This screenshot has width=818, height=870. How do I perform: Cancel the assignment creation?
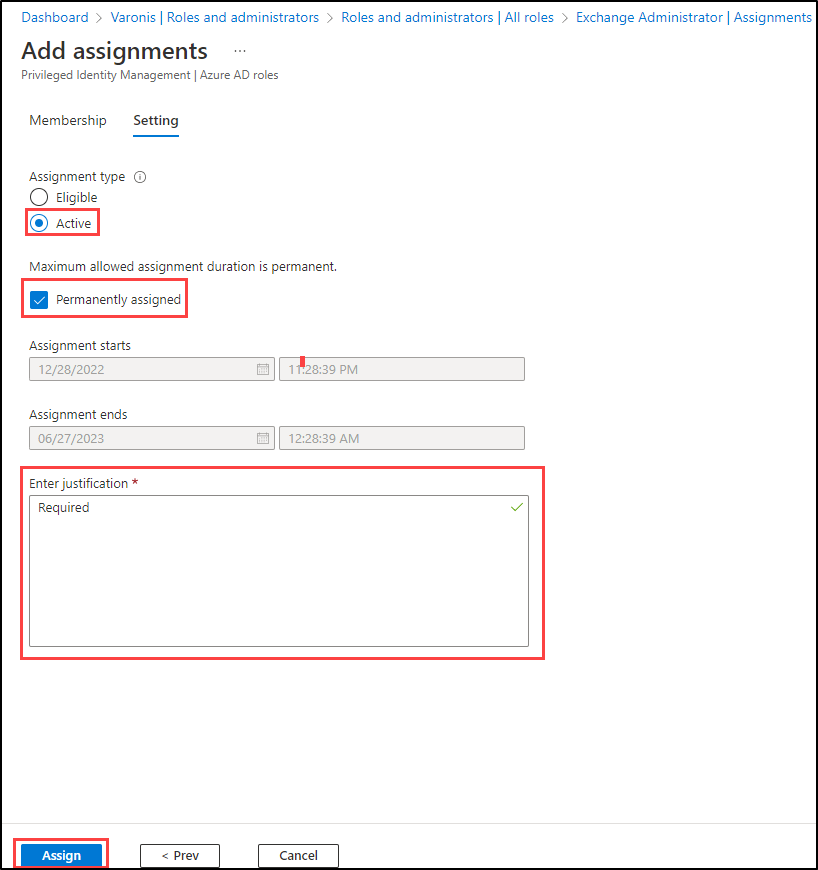tap(298, 855)
